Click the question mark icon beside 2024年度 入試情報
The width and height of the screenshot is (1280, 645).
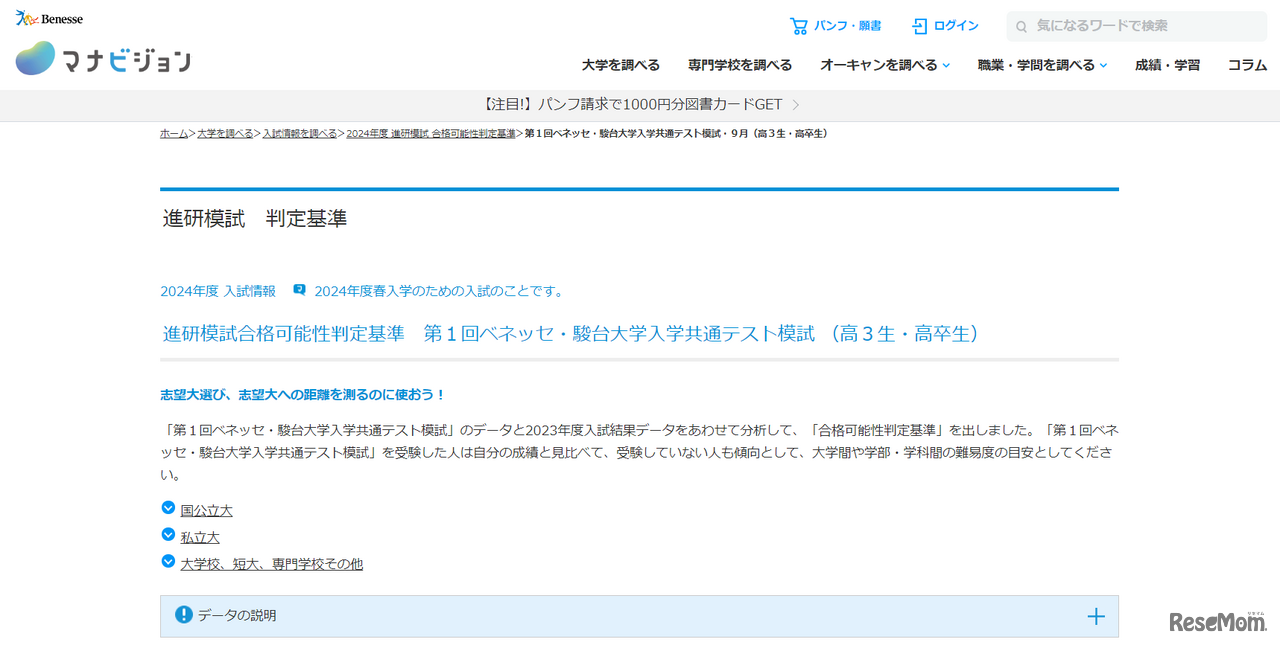(298, 289)
